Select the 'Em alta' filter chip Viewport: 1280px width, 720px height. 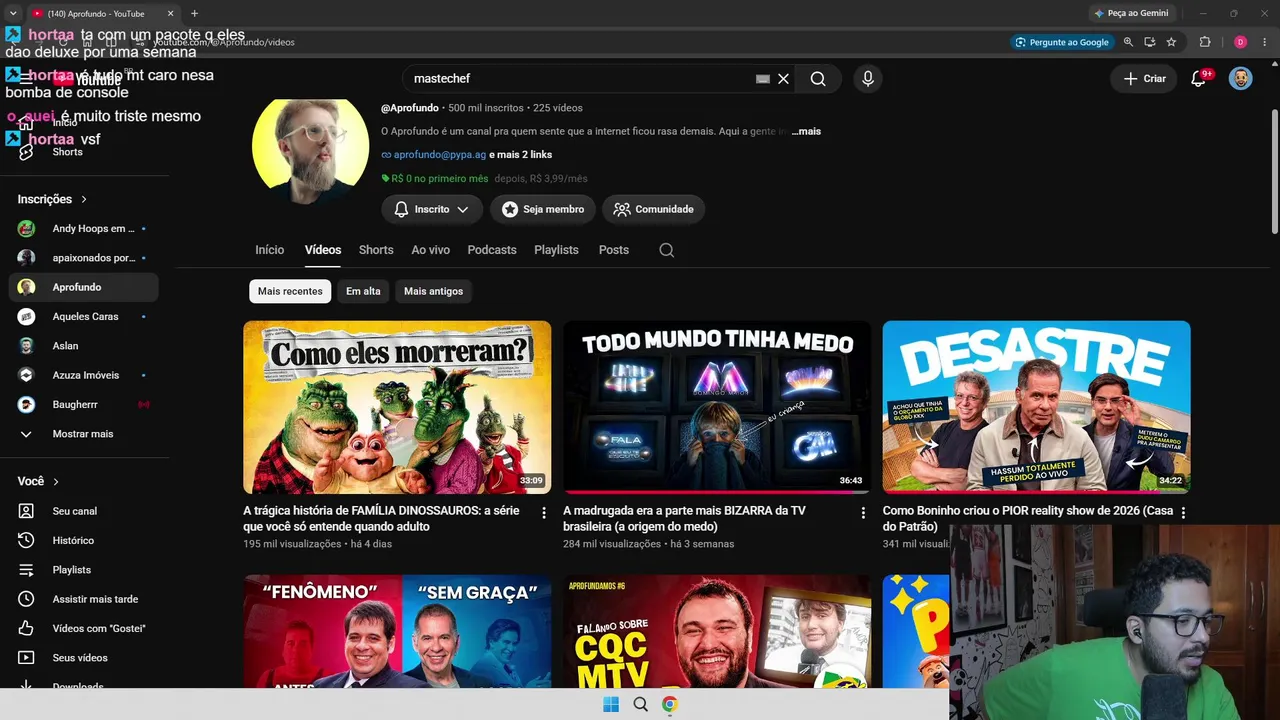363,291
